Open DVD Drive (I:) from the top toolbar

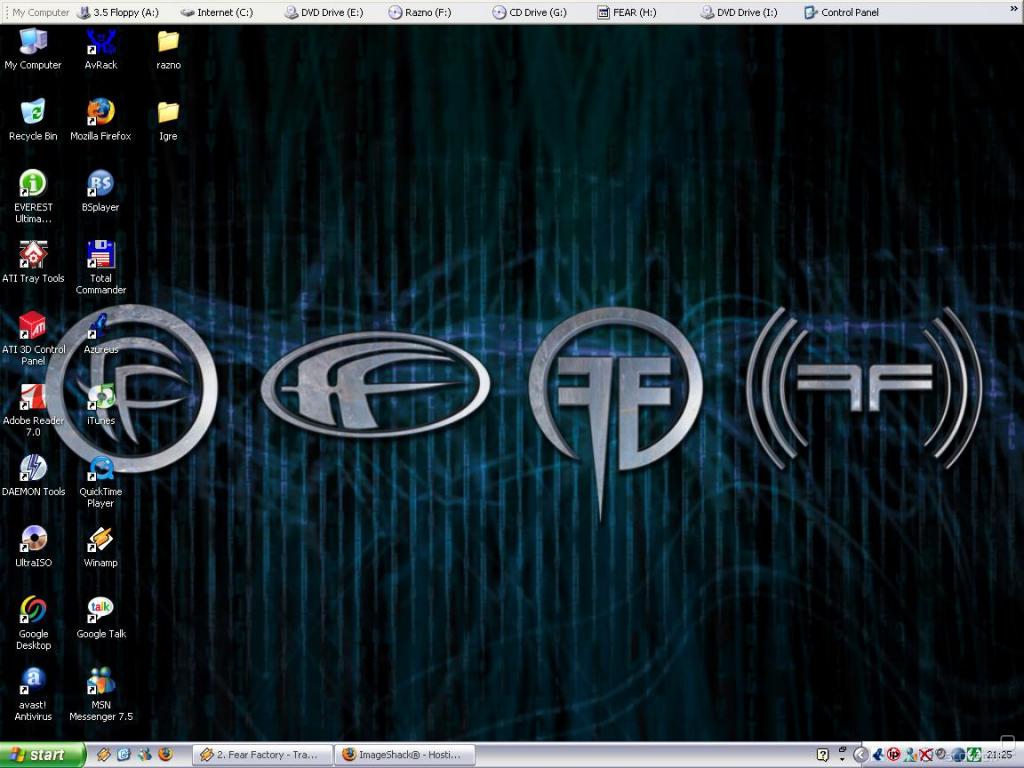point(739,12)
